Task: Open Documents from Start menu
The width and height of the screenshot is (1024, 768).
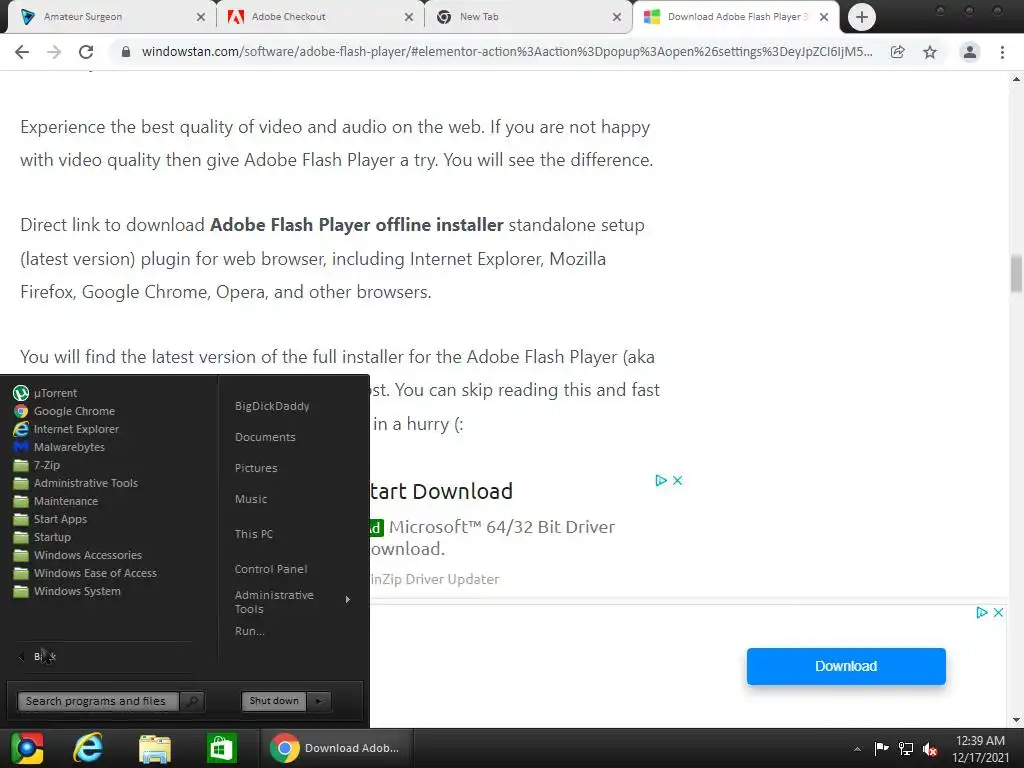Action: 265,437
